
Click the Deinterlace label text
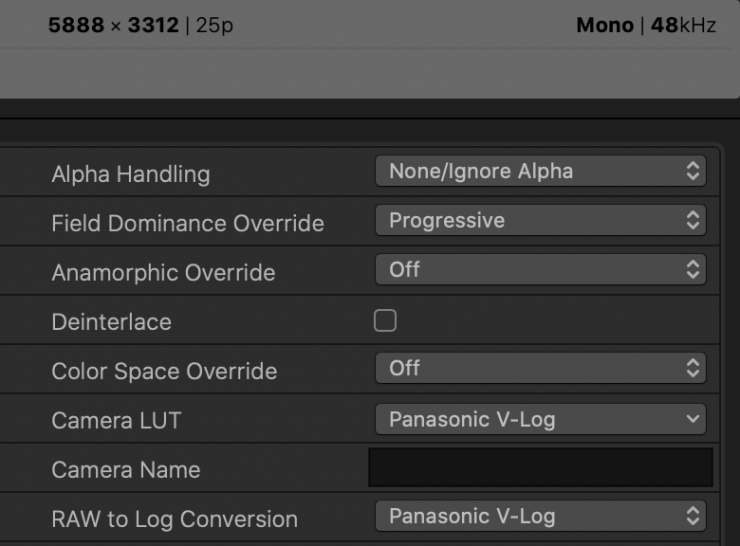[x=111, y=322]
